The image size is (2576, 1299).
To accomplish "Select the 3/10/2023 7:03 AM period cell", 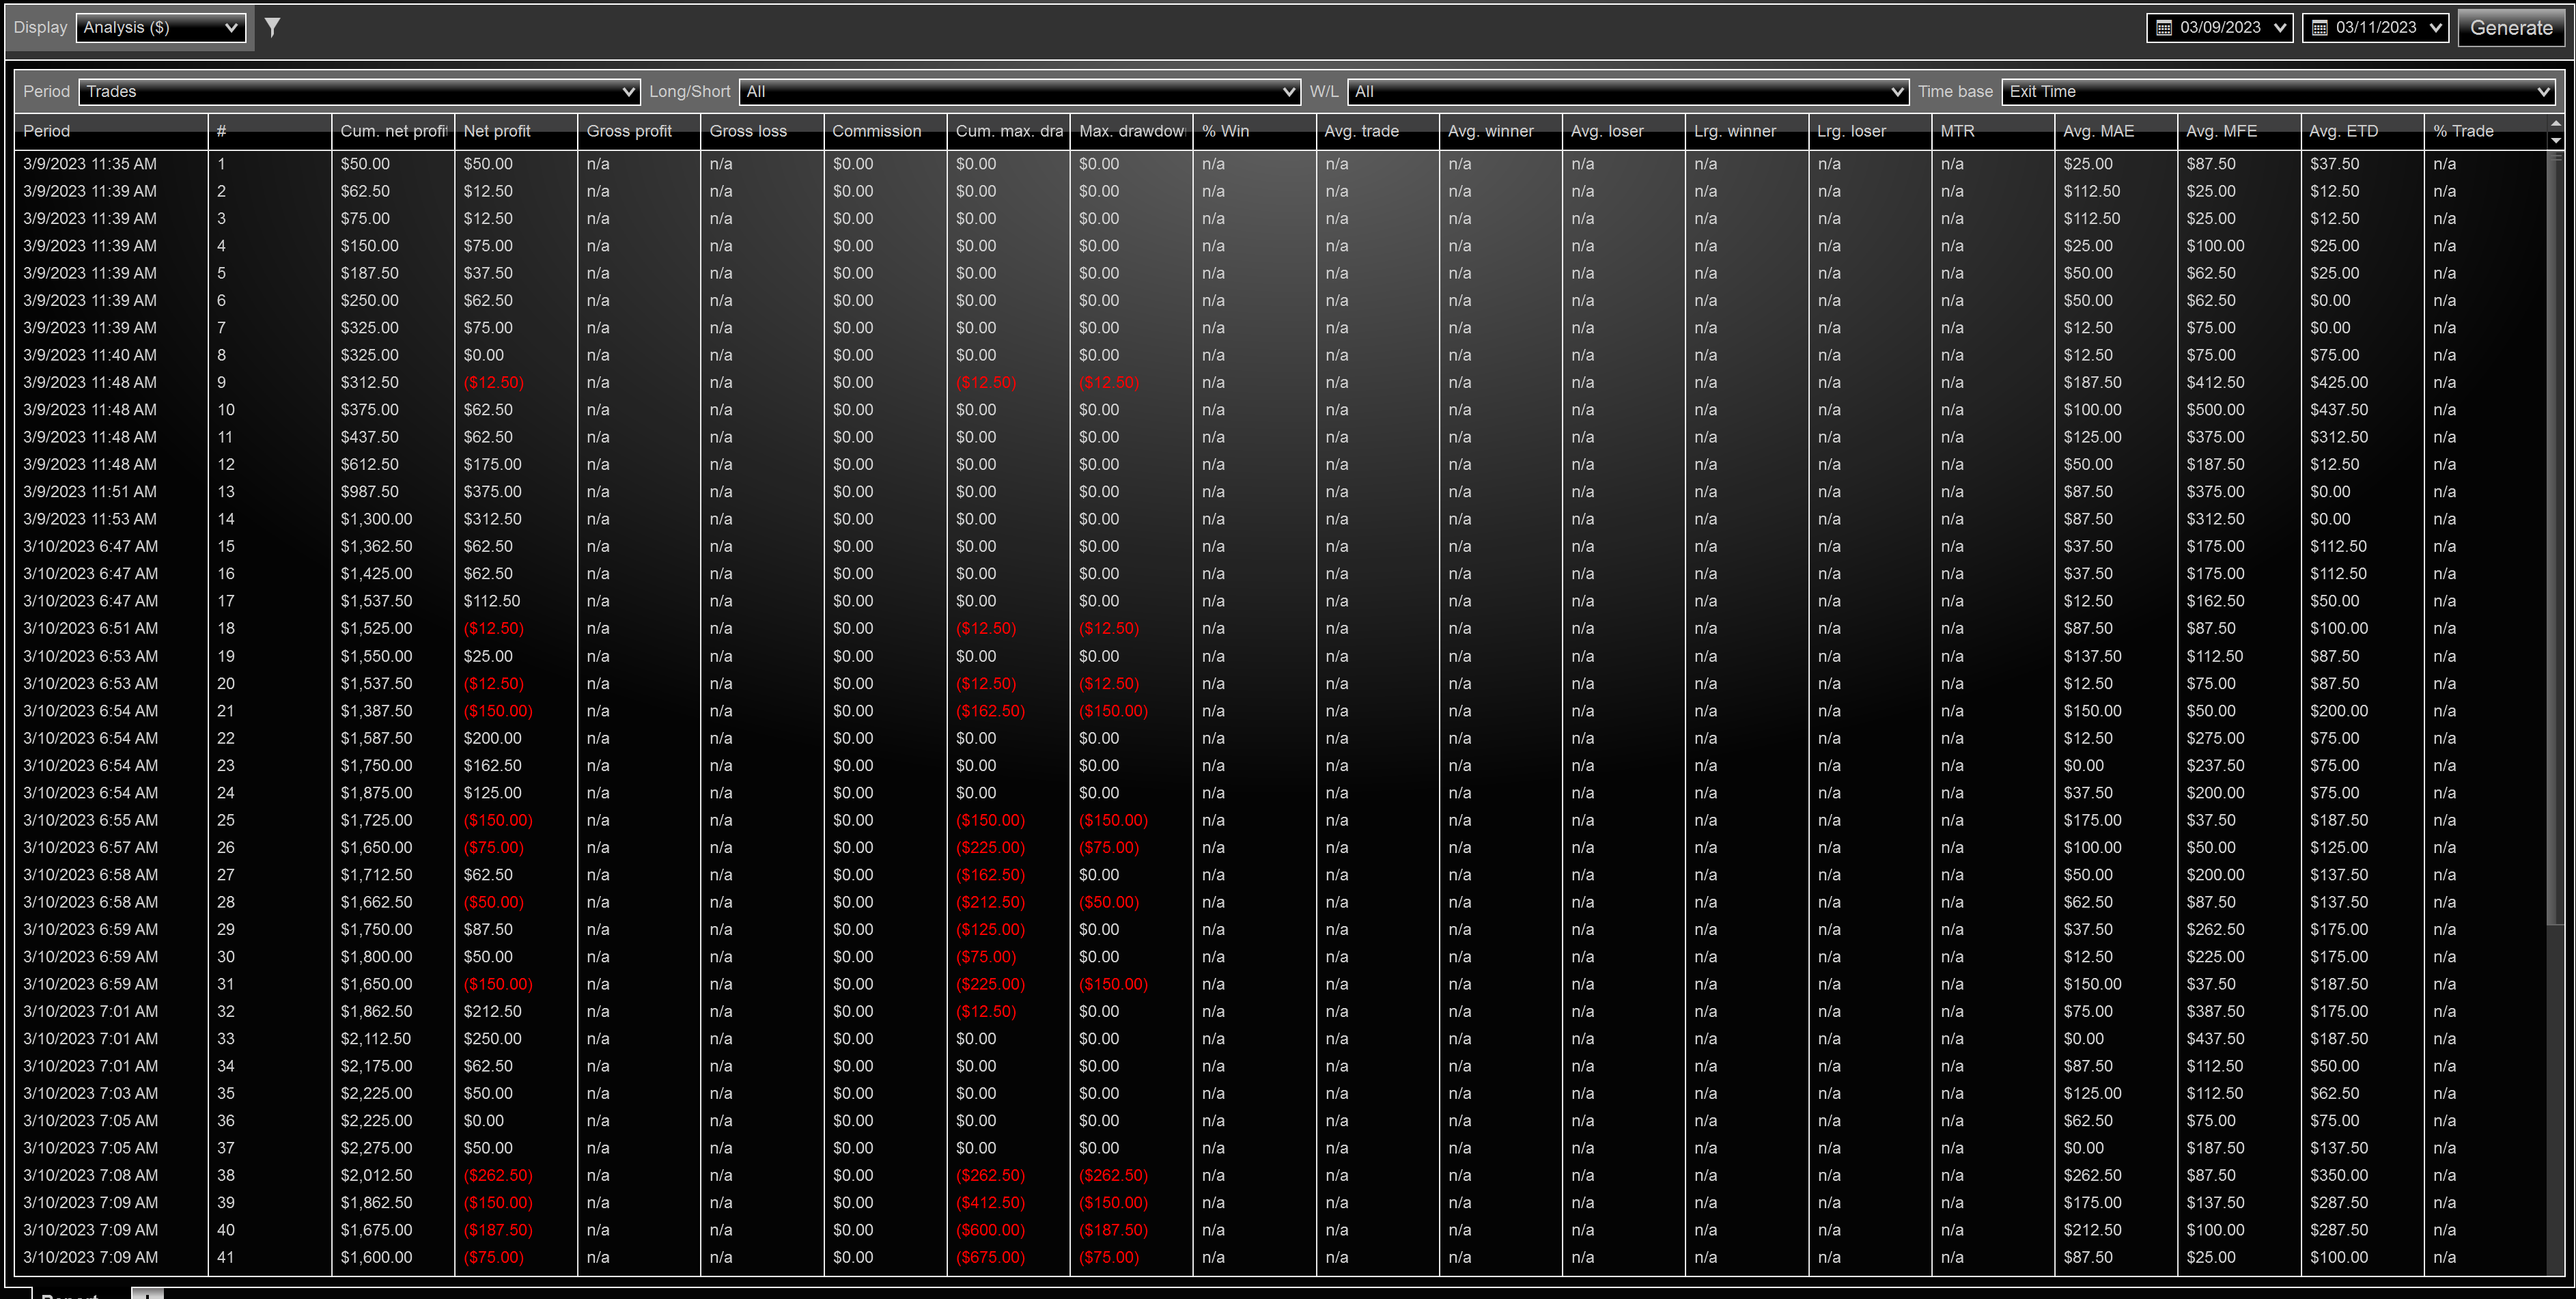I will 90,1093.
